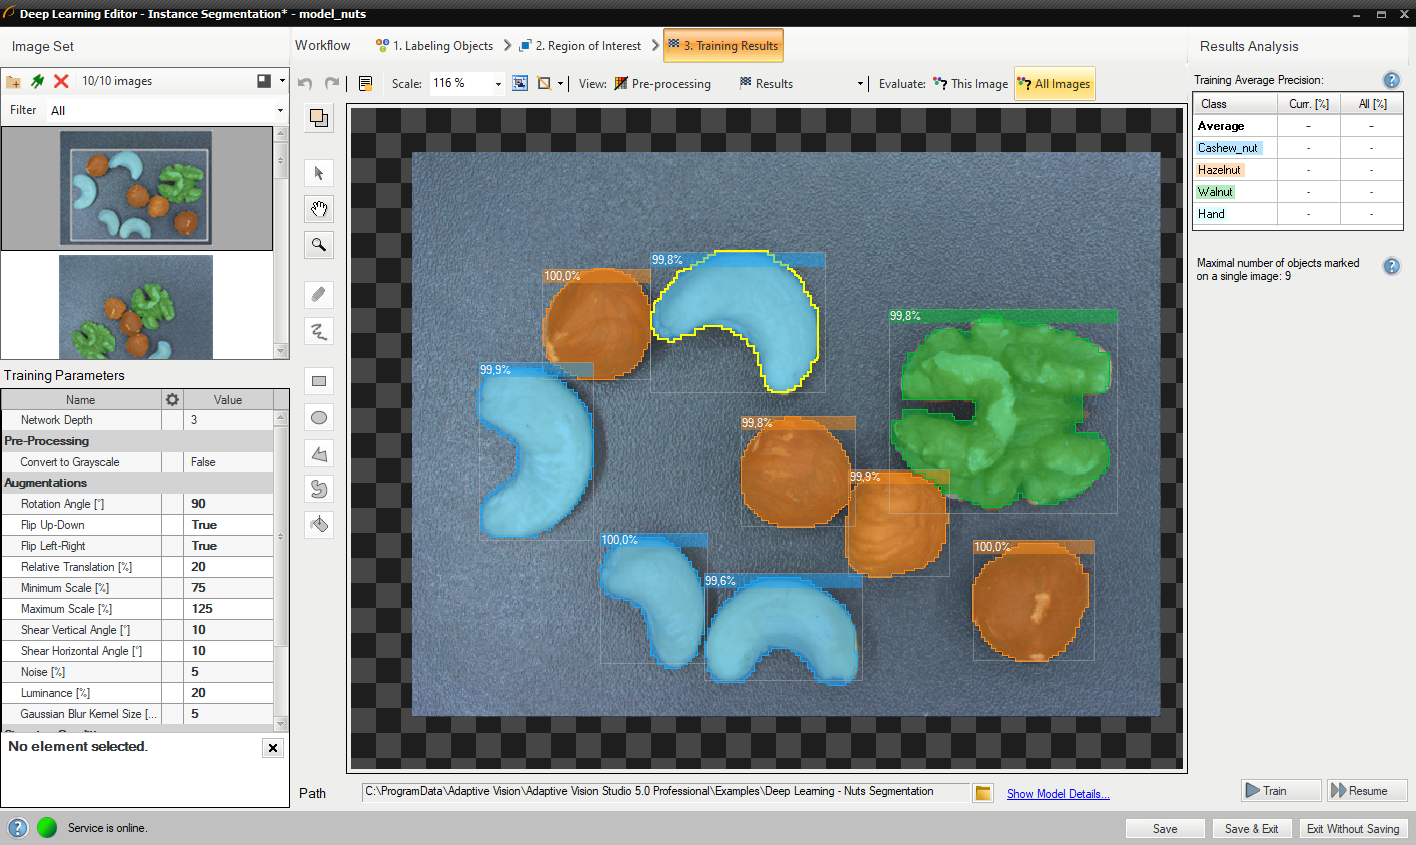The image size is (1416, 845).
Task: Open the image Filter dropdown
Action: click(x=279, y=110)
